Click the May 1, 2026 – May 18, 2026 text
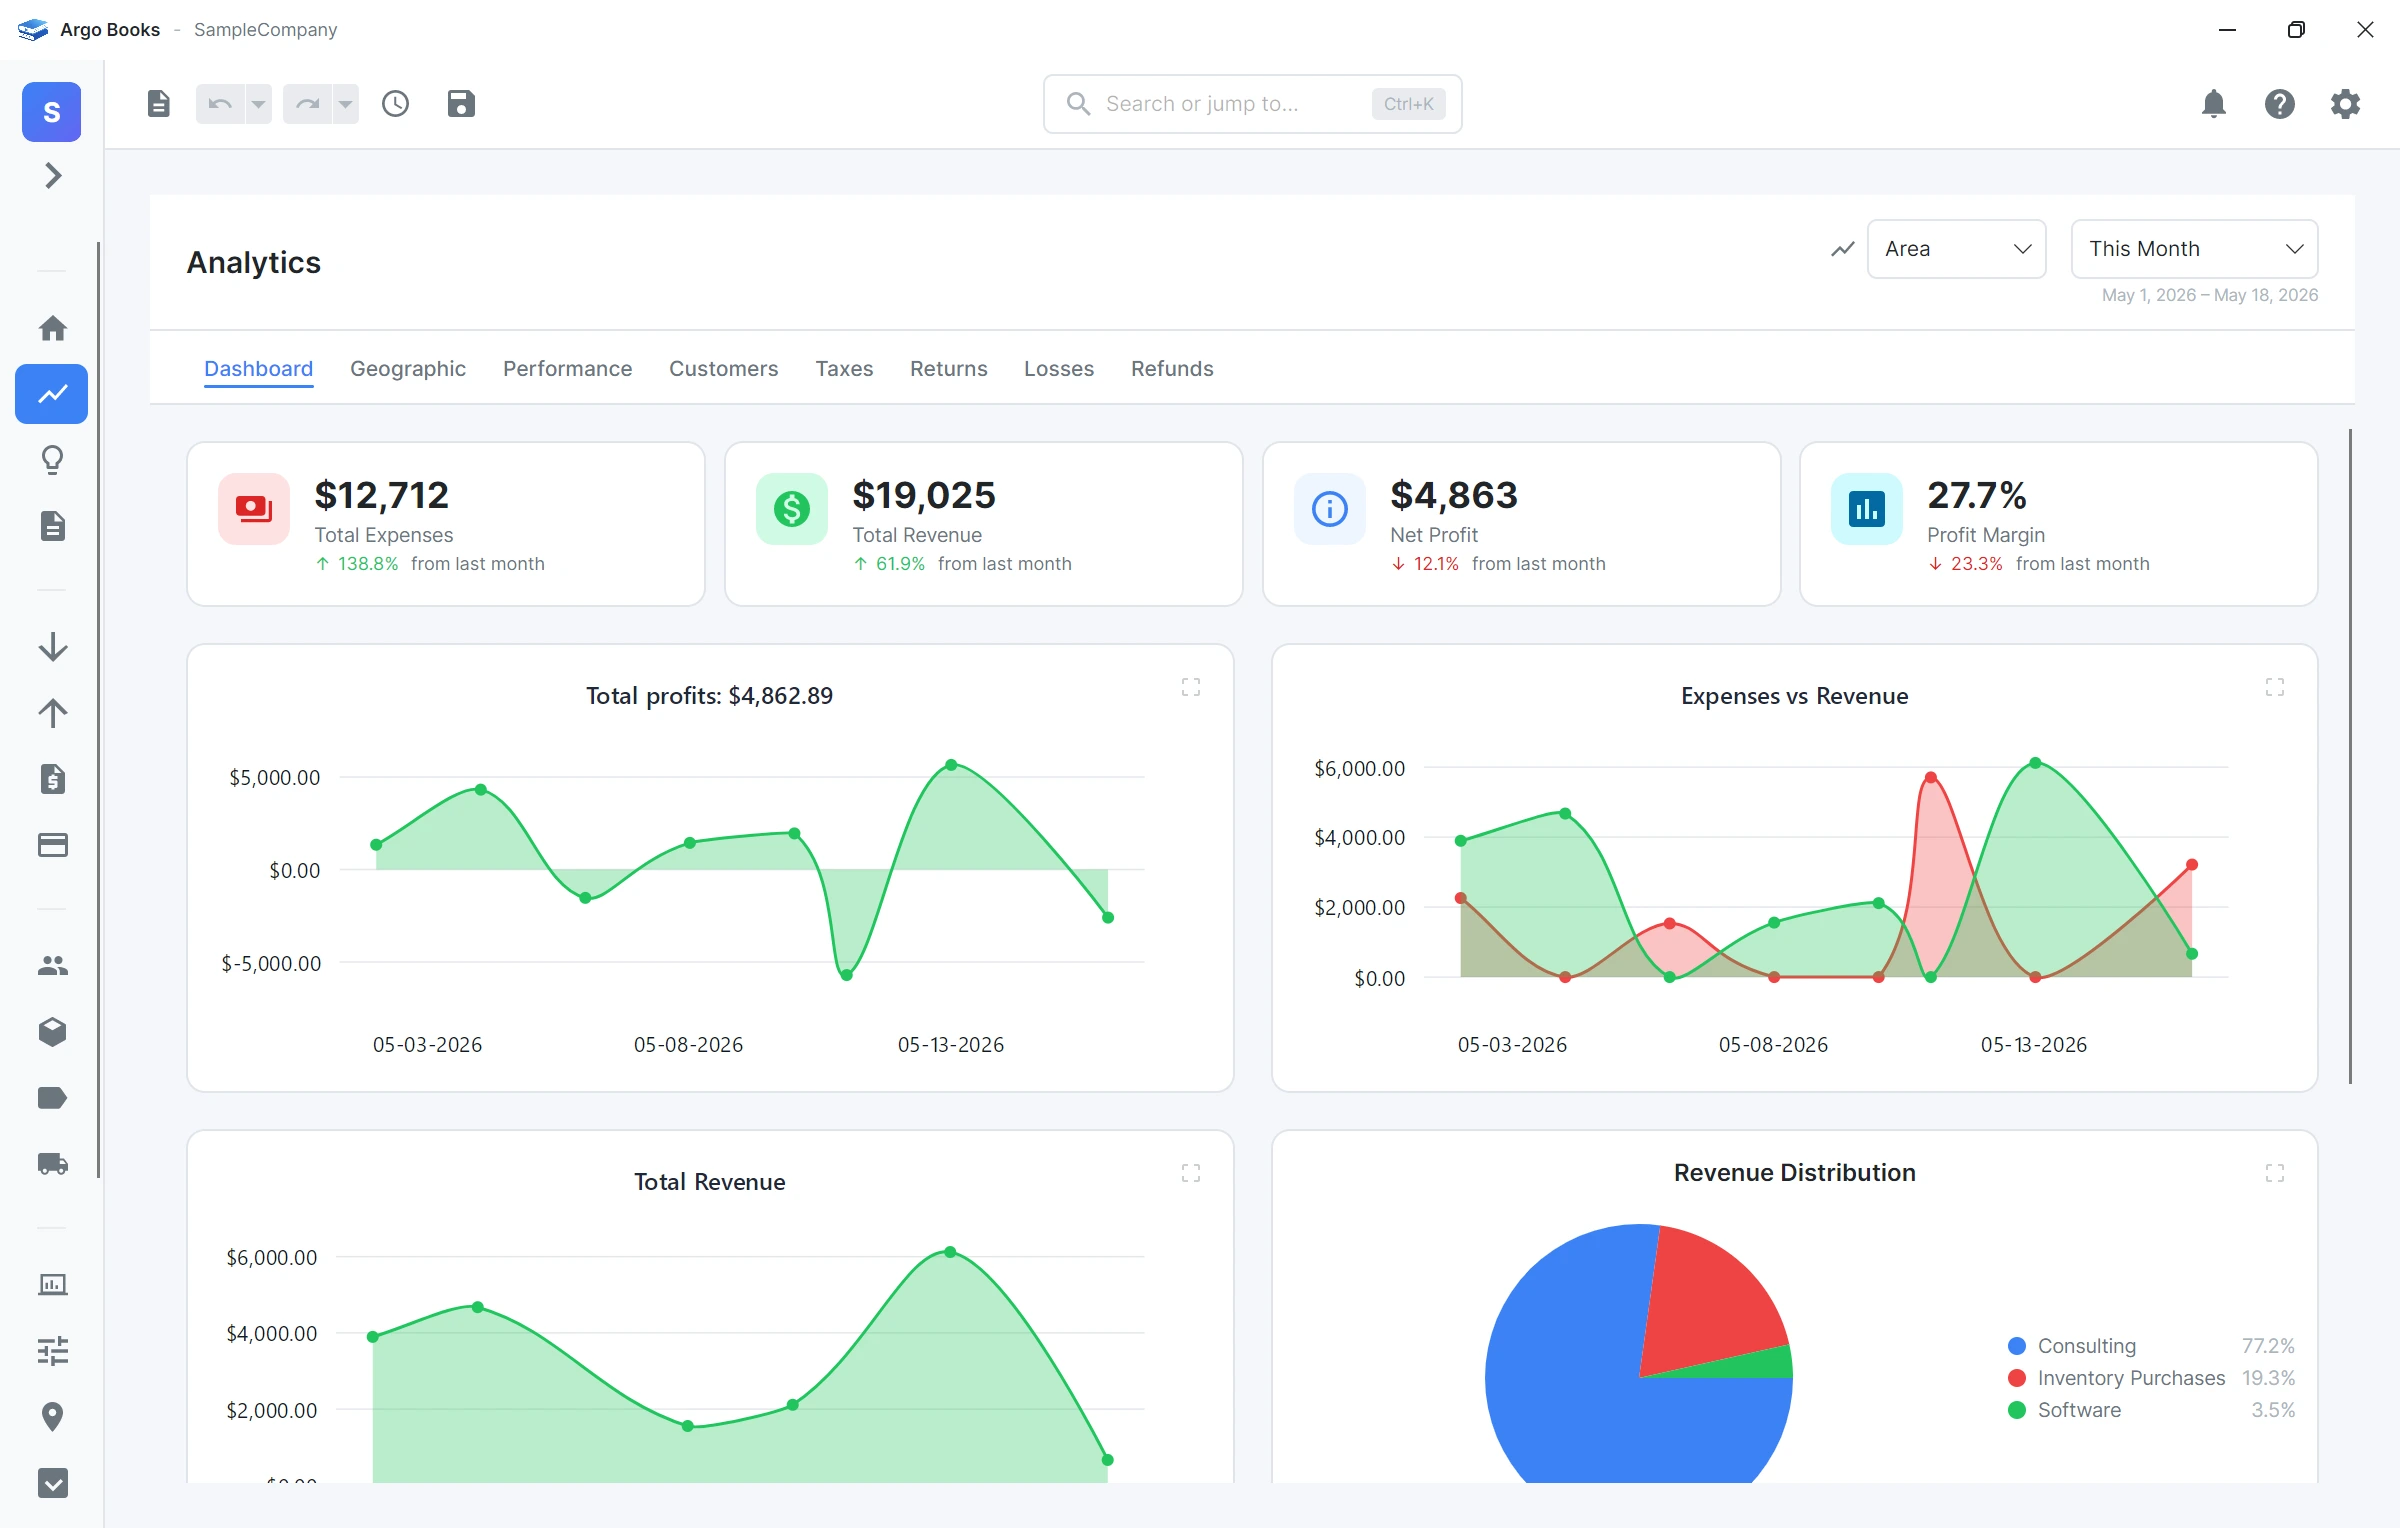 click(x=2210, y=295)
